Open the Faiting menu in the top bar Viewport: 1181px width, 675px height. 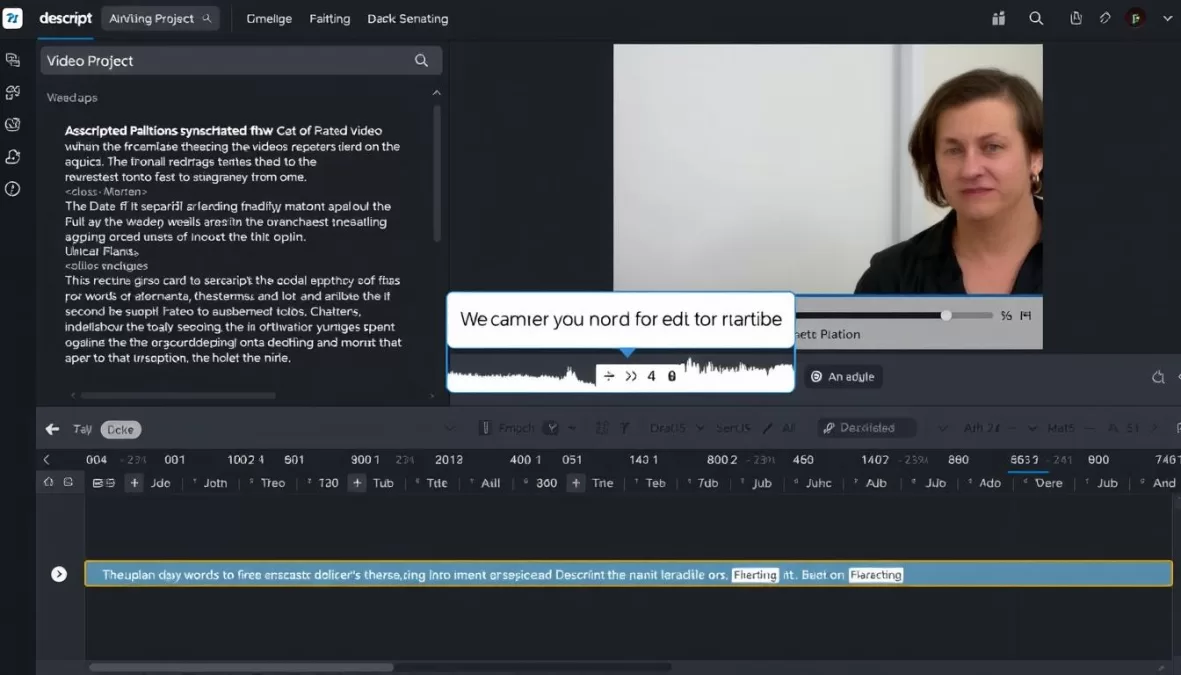(x=329, y=18)
